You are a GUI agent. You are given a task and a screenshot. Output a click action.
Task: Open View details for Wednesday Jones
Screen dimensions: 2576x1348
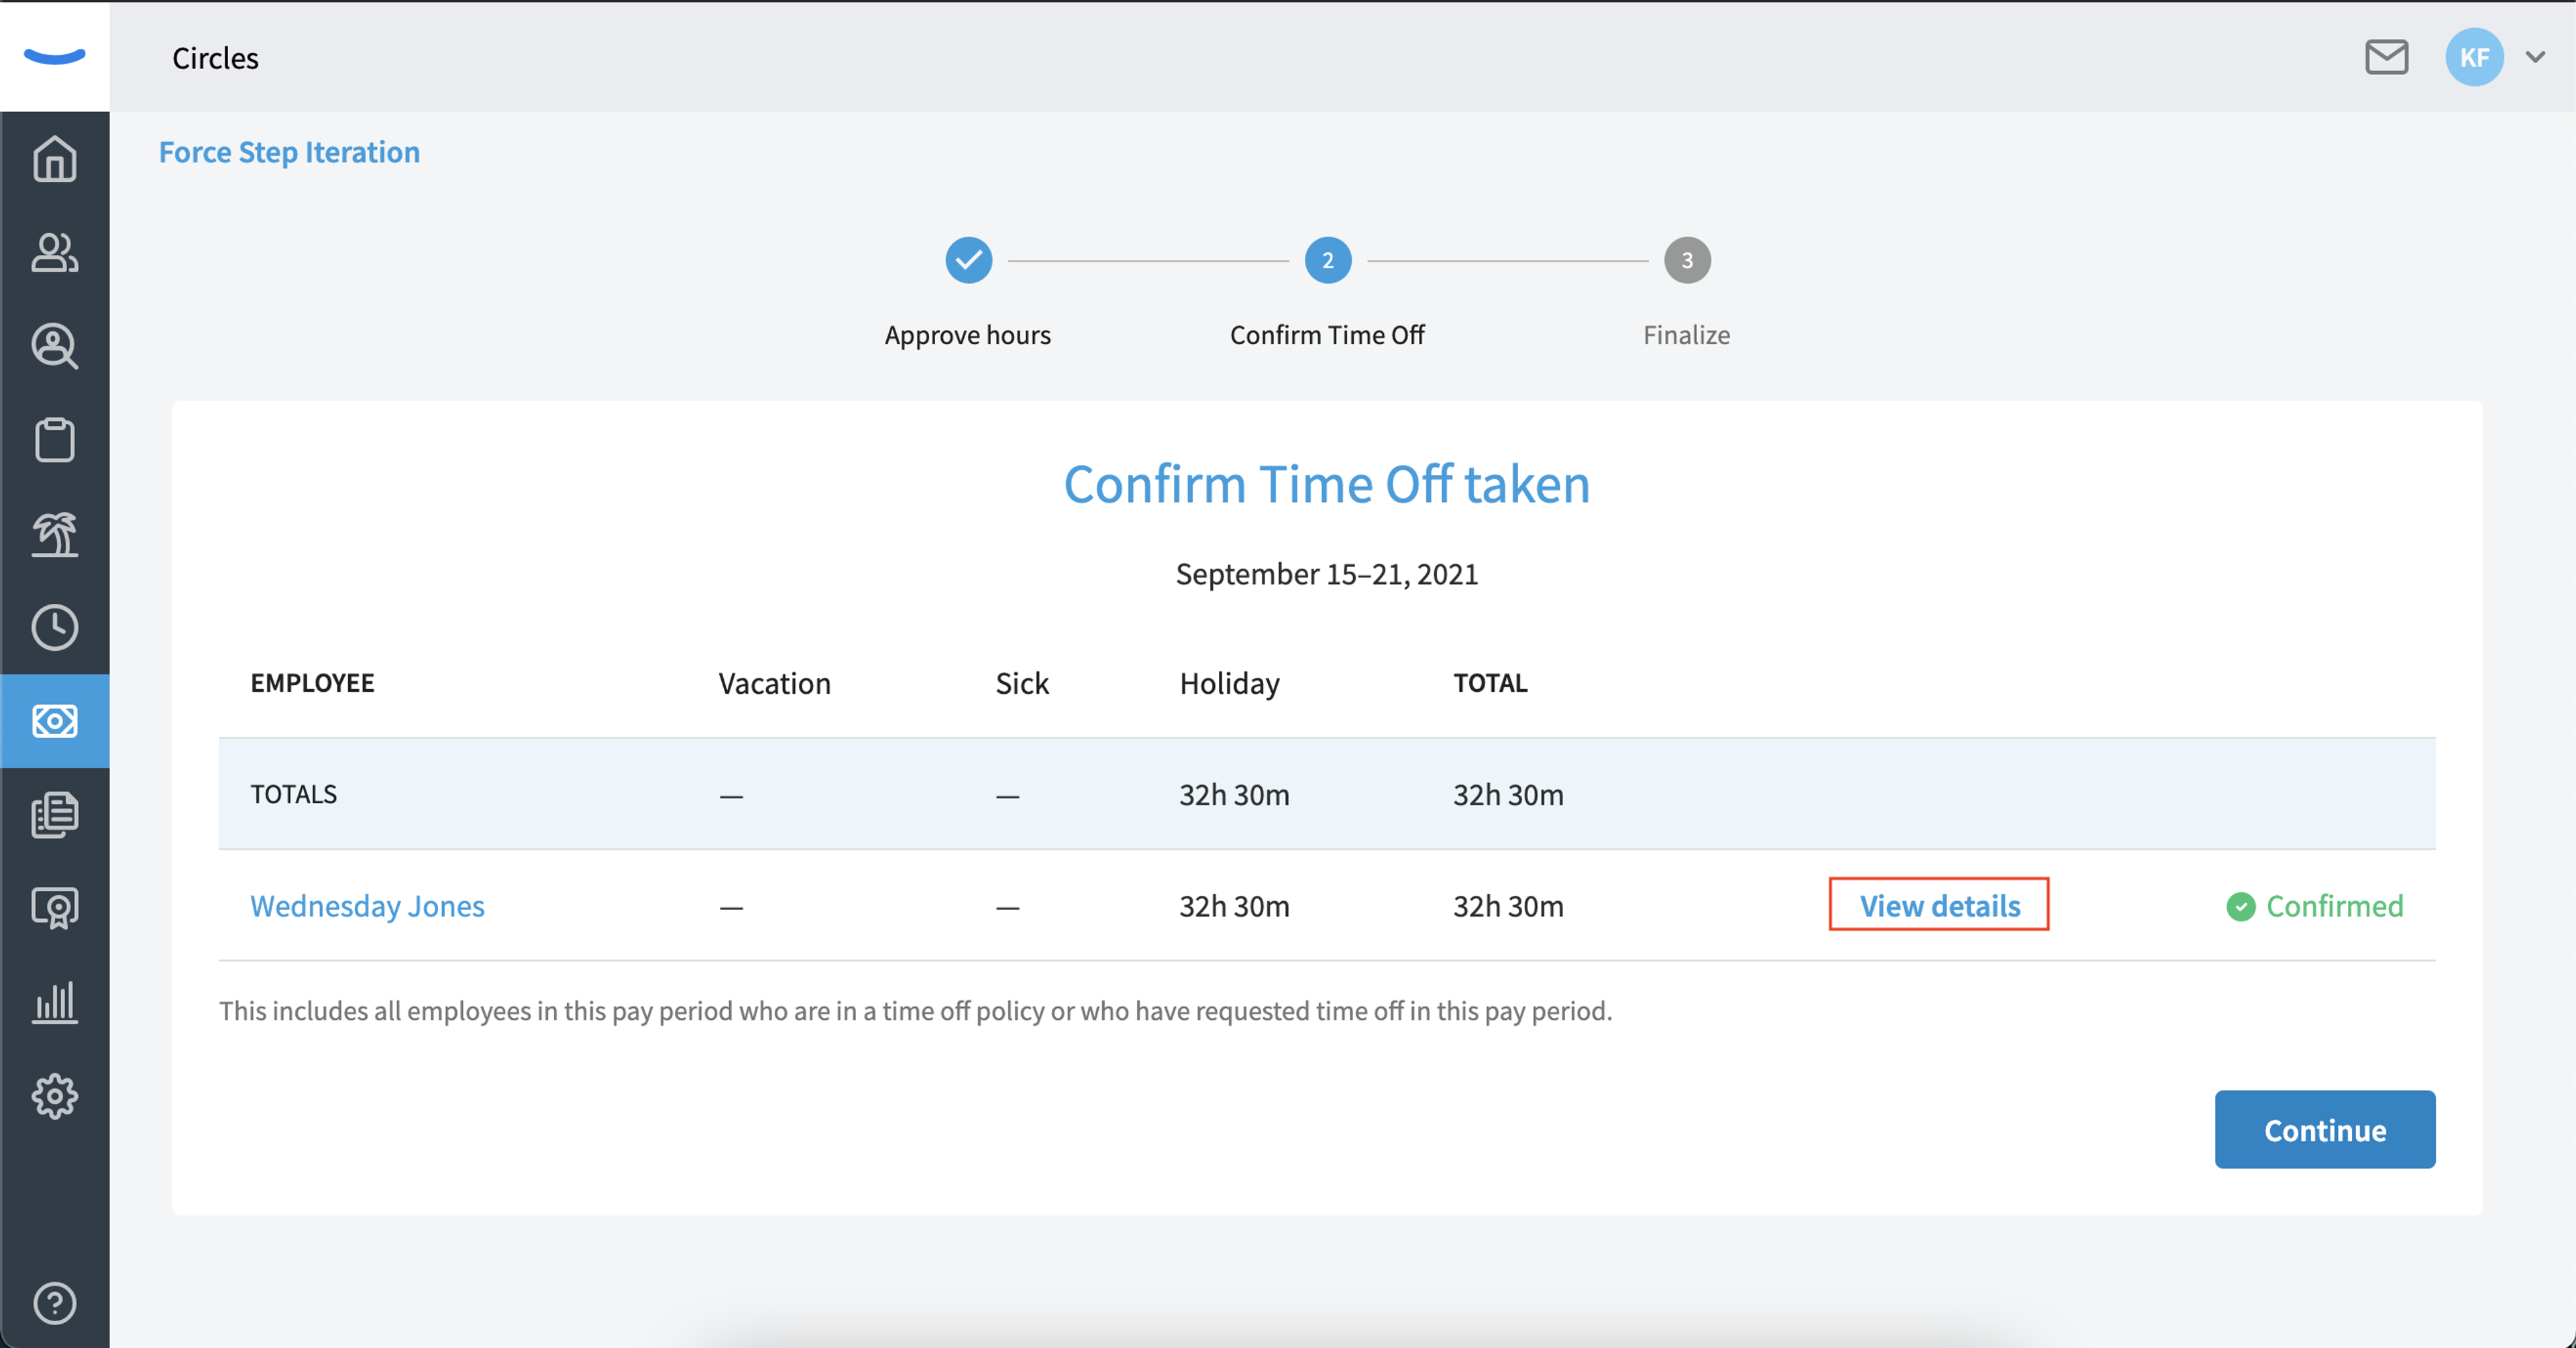[1939, 905]
